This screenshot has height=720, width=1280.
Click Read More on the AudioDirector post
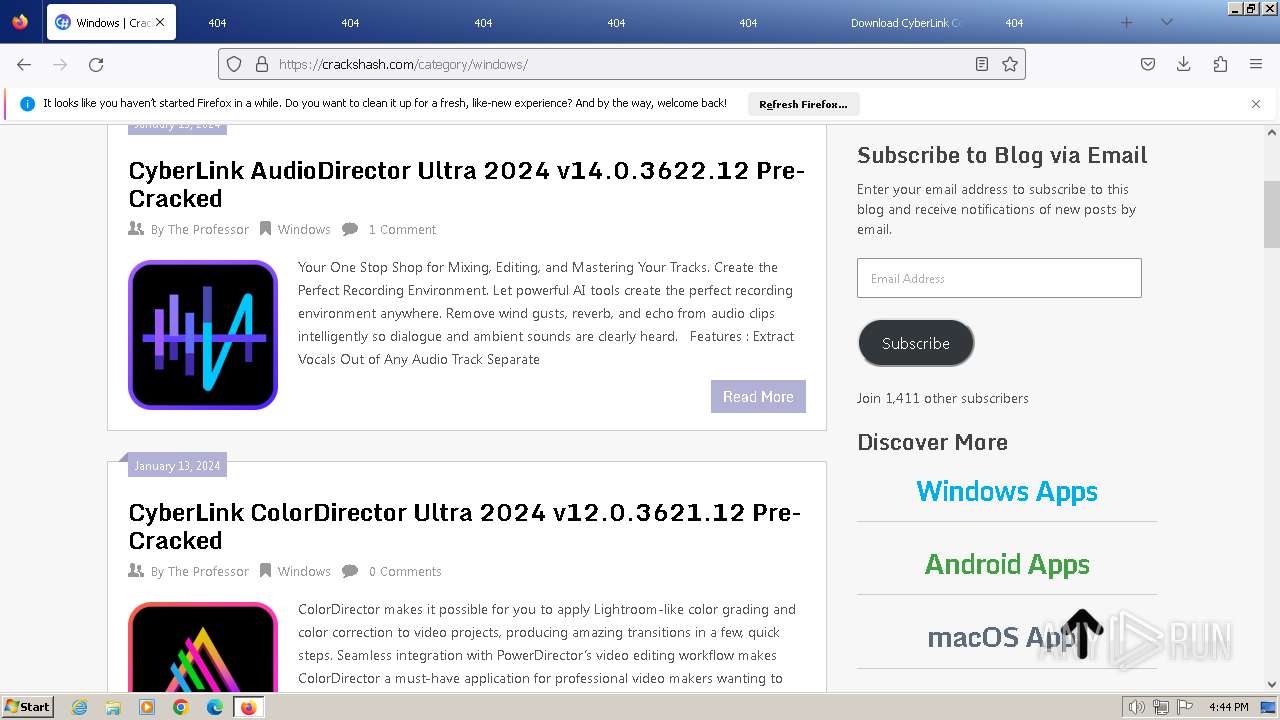pos(758,396)
